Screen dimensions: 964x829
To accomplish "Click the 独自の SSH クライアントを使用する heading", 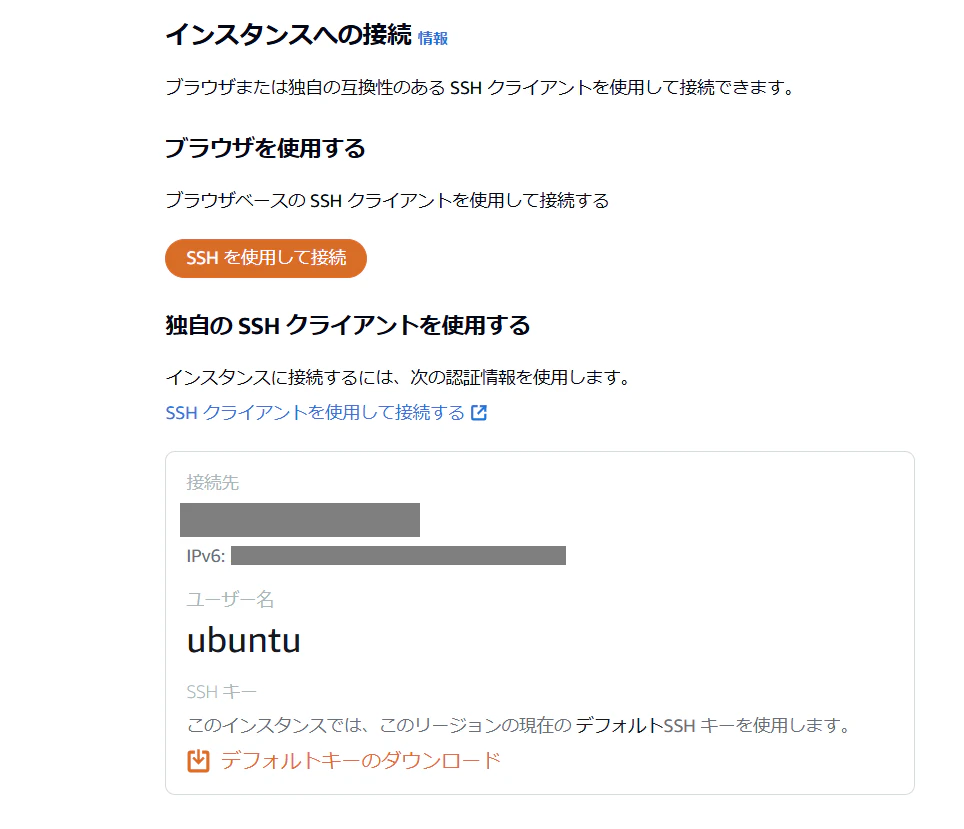I will coord(347,325).
